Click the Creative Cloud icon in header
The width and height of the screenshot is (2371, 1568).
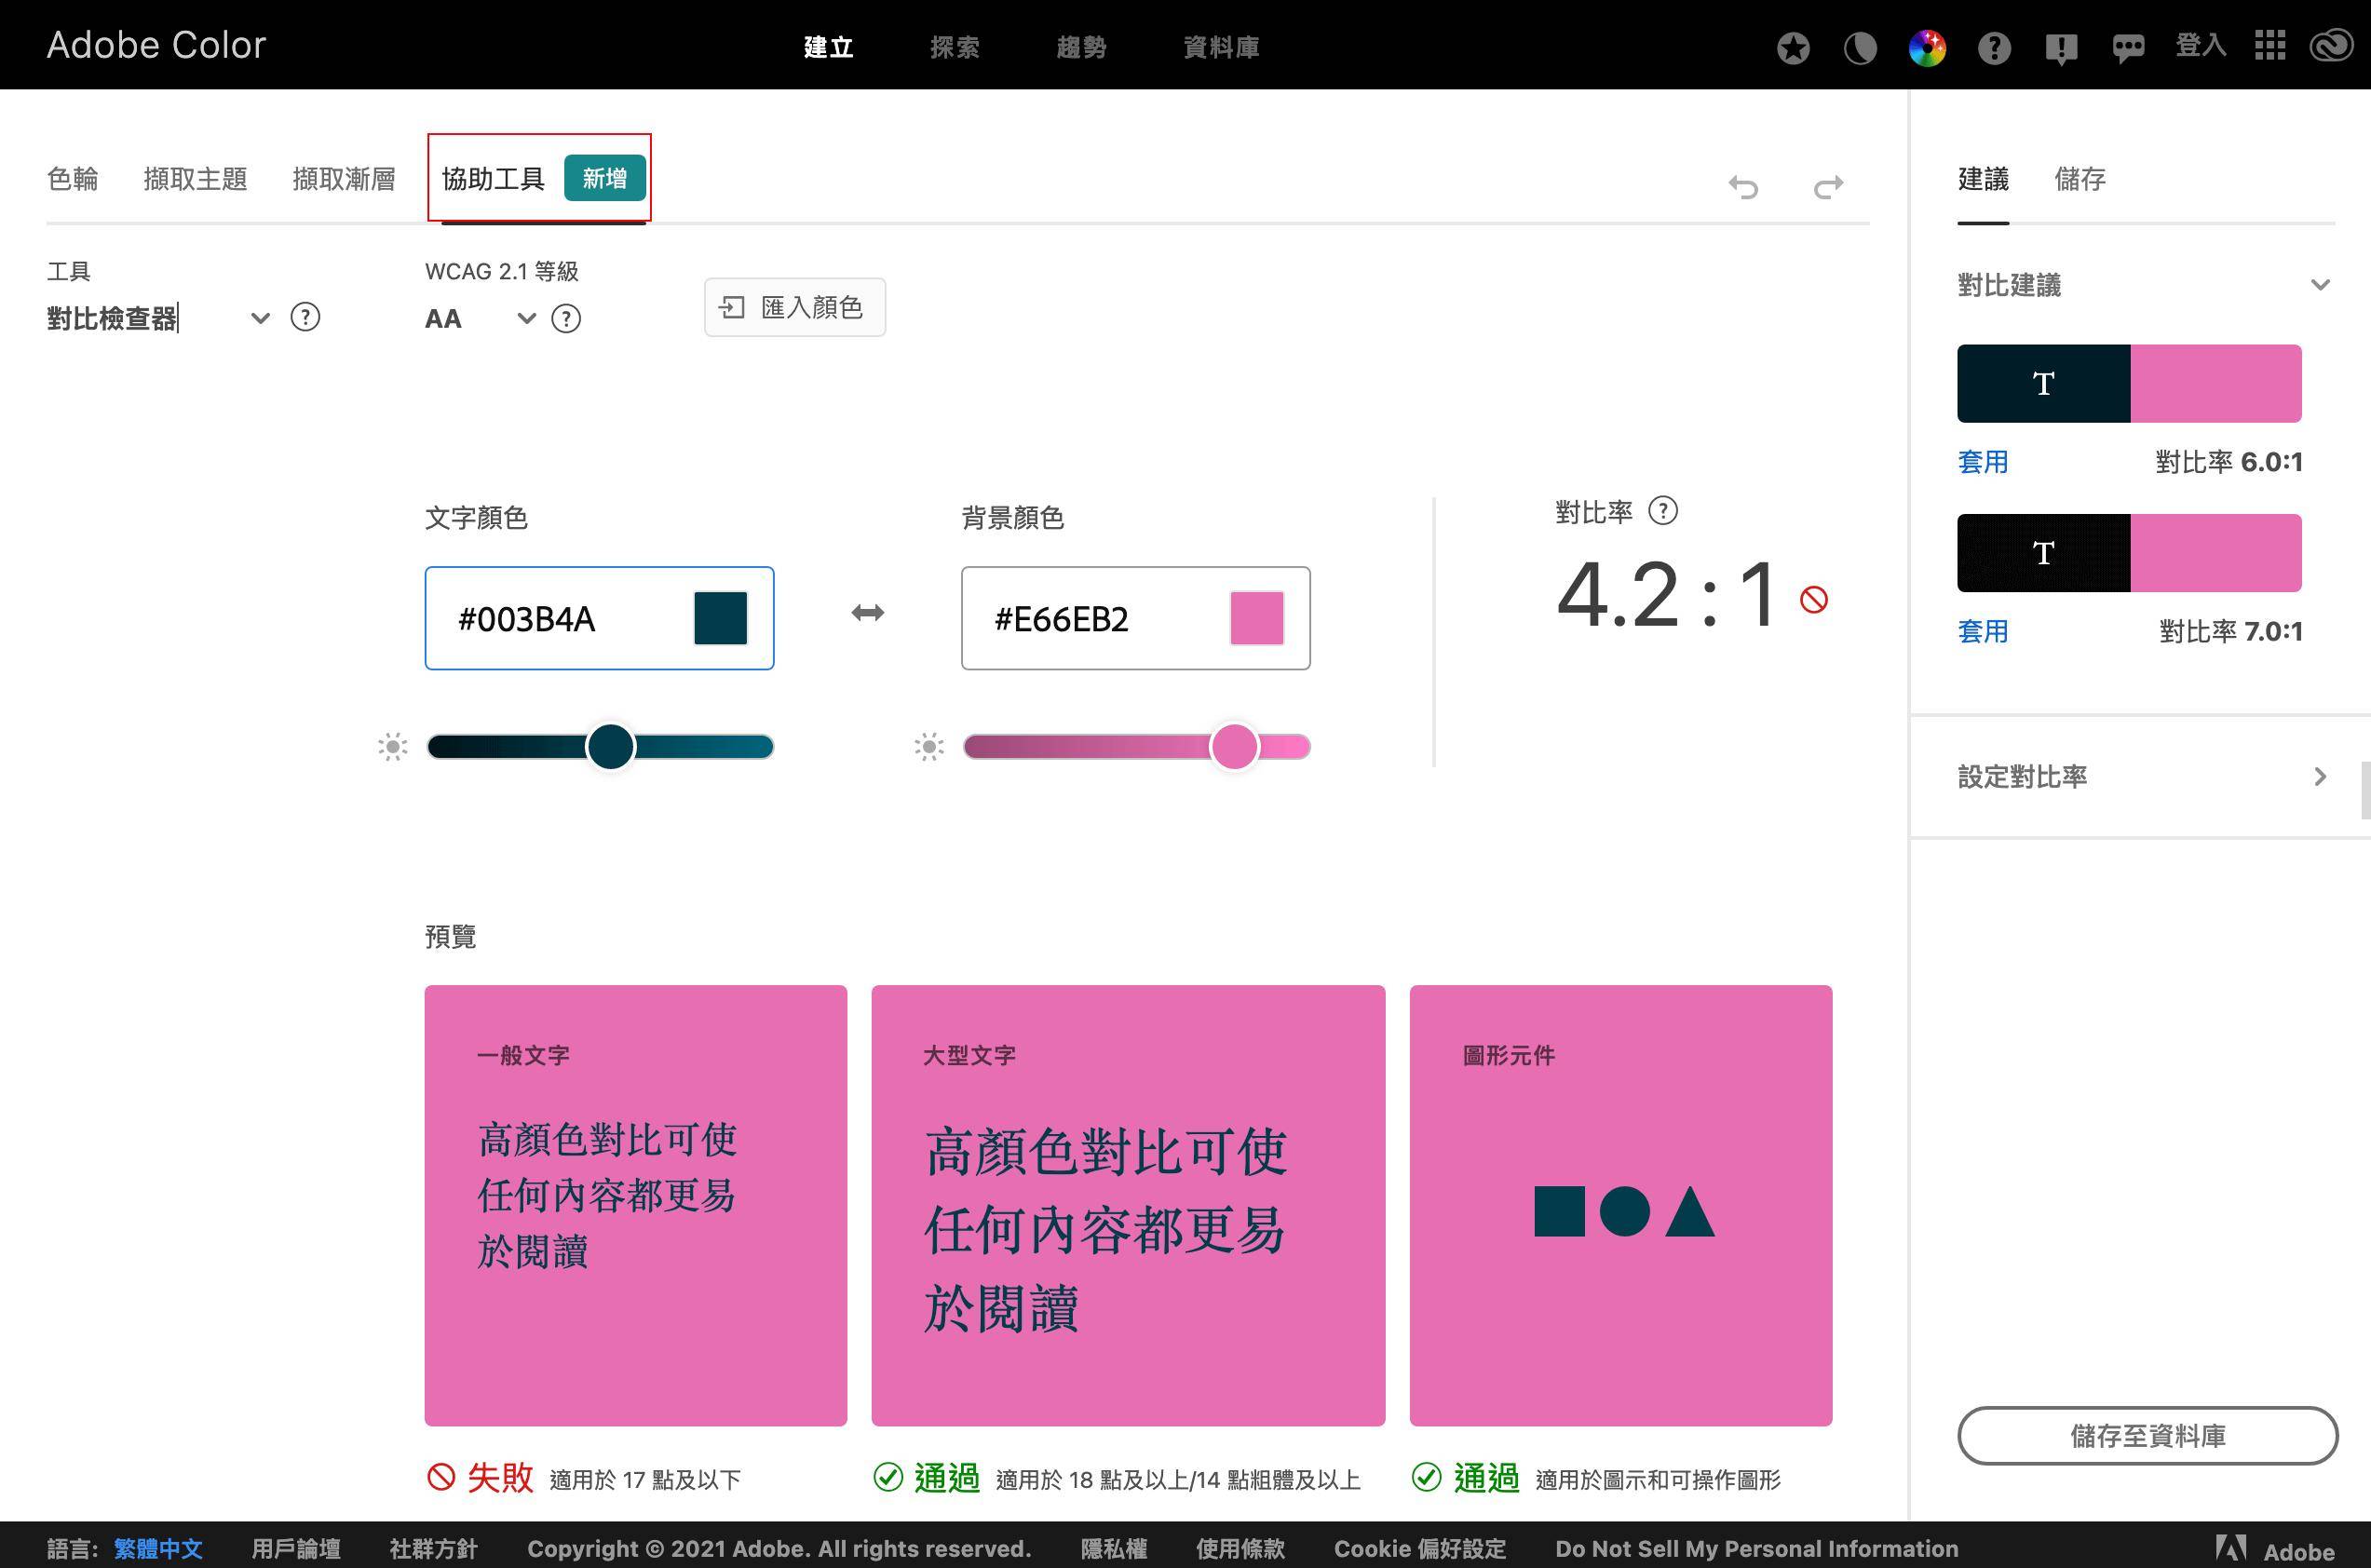tap(2330, 45)
